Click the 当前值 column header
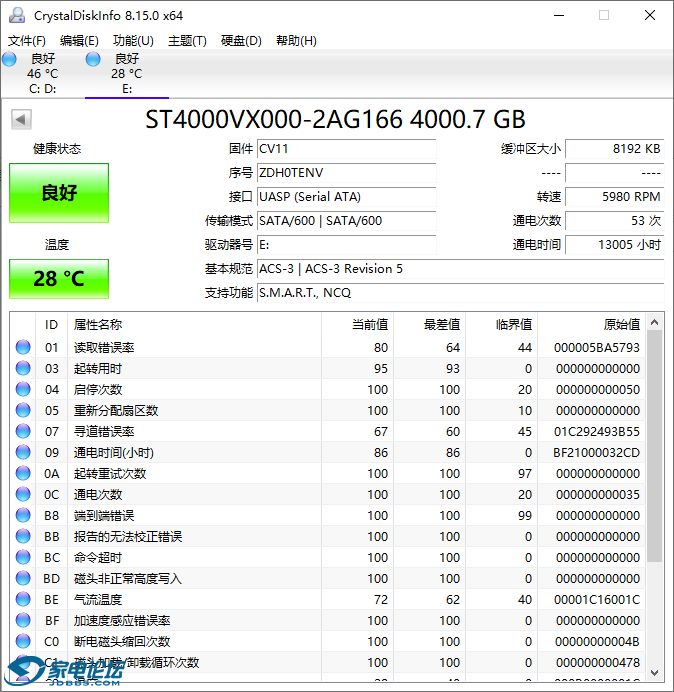This screenshot has height=692, width=674. (358, 325)
